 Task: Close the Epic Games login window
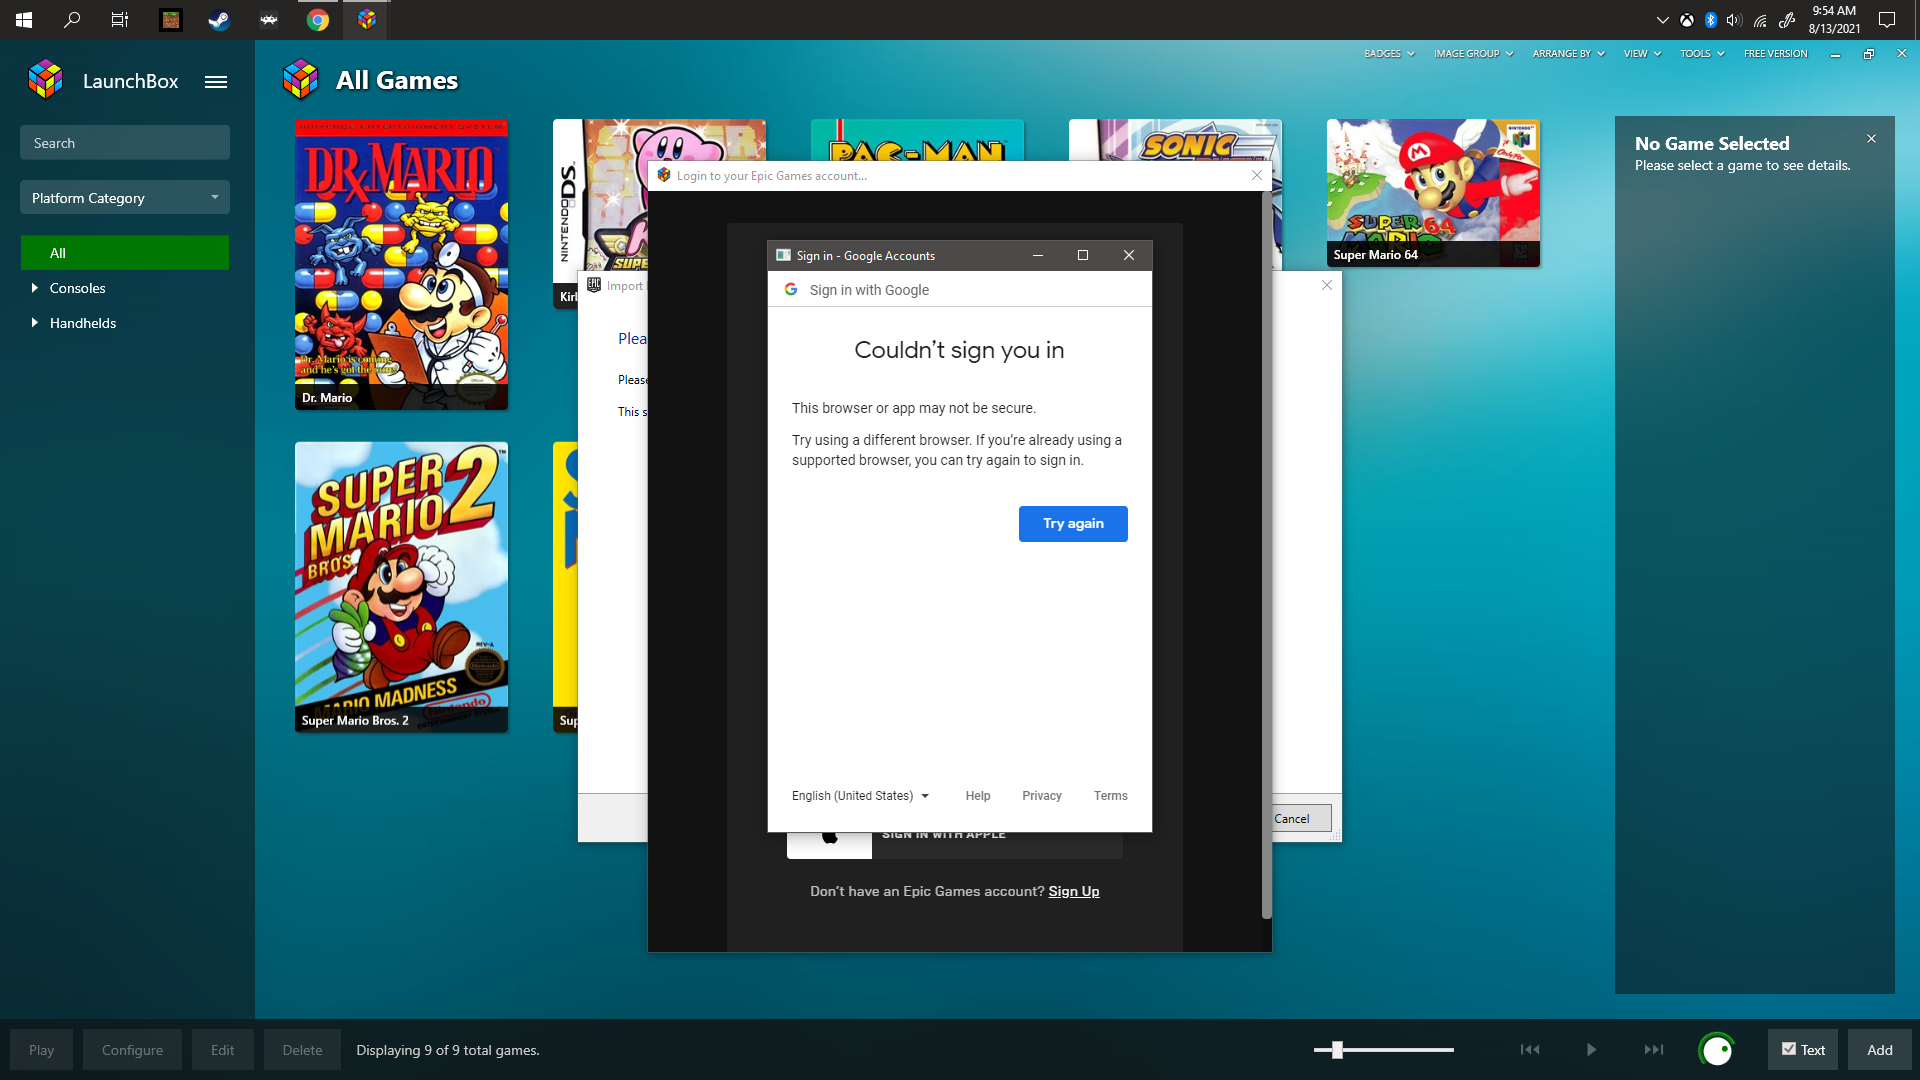1257,175
